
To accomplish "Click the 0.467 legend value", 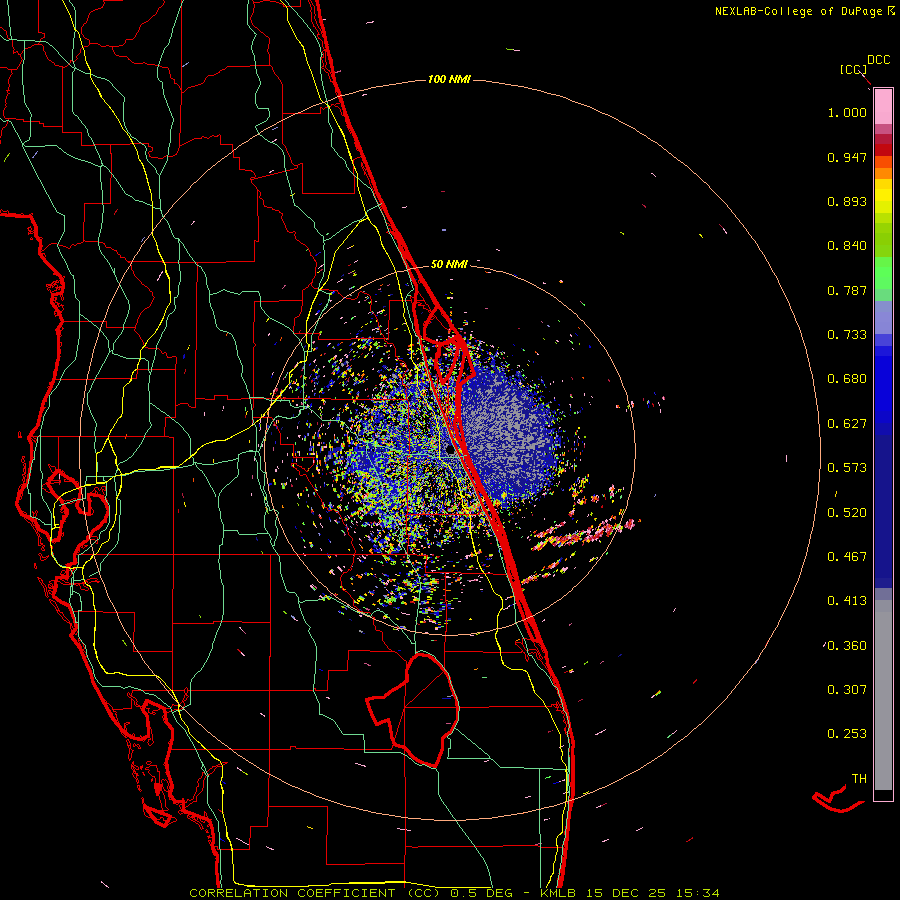I will pos(847,557).
